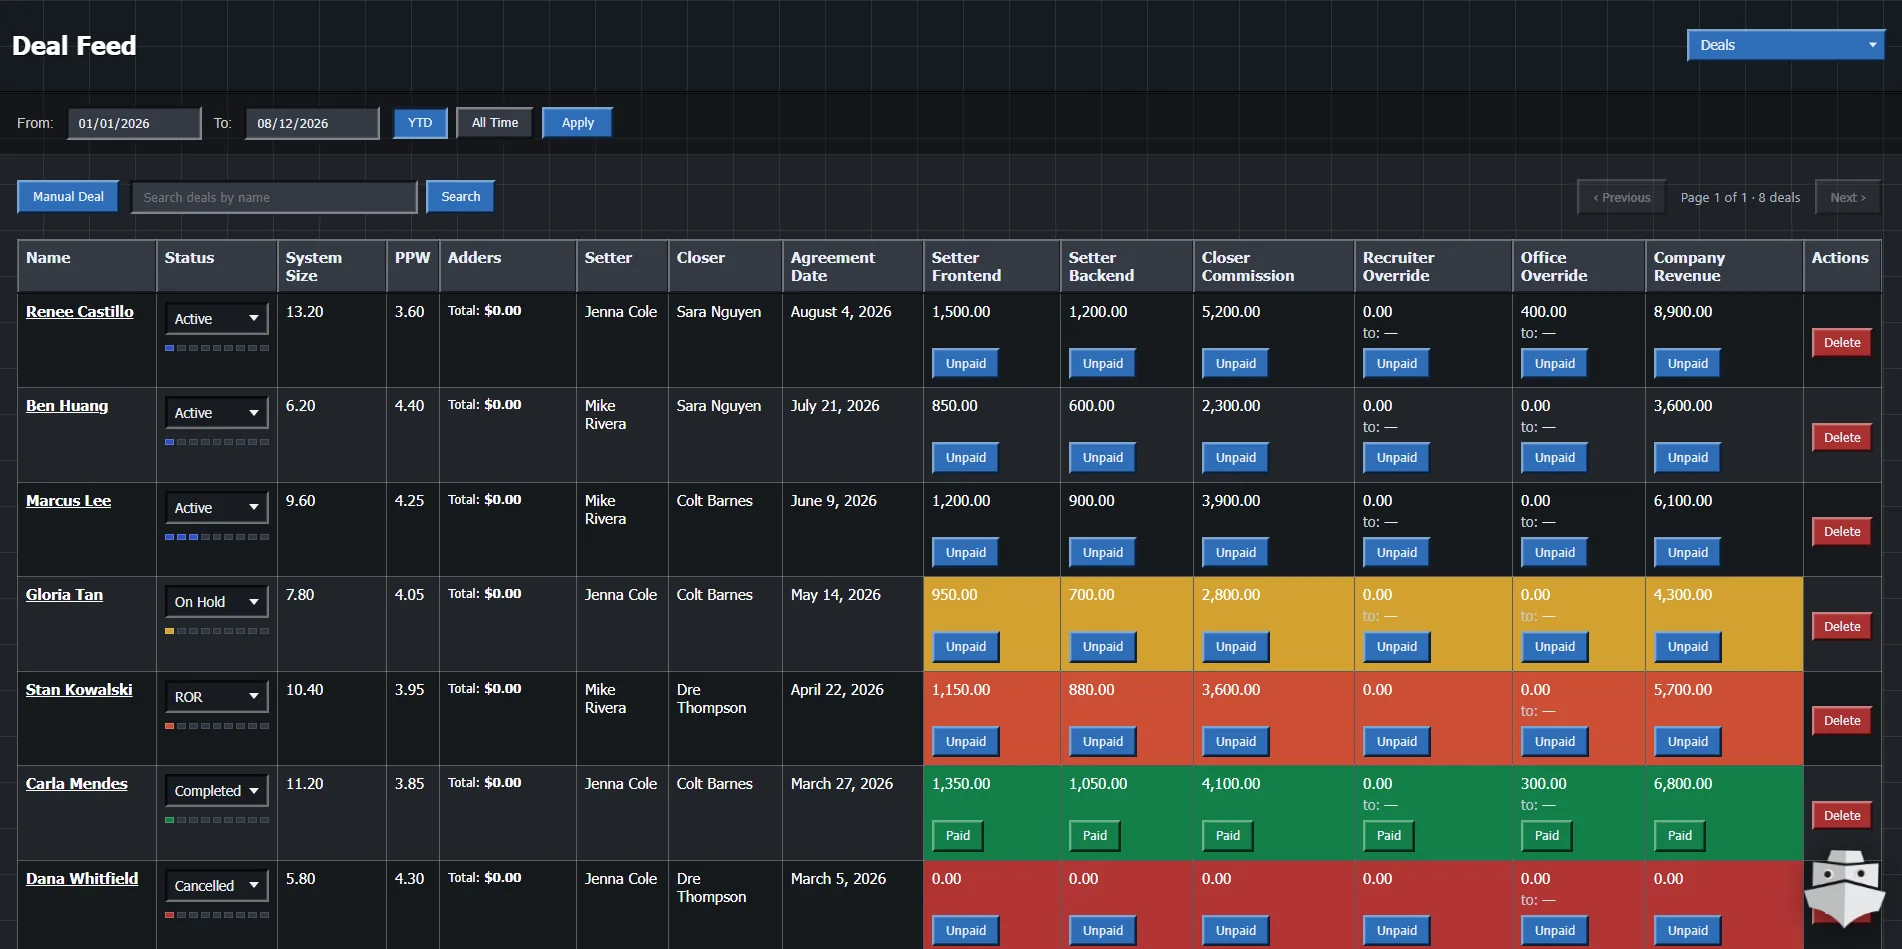Open Ben Huang's status dropdown
The height and width of the screenshot is (949, 1902).
(x=216, y=413)
